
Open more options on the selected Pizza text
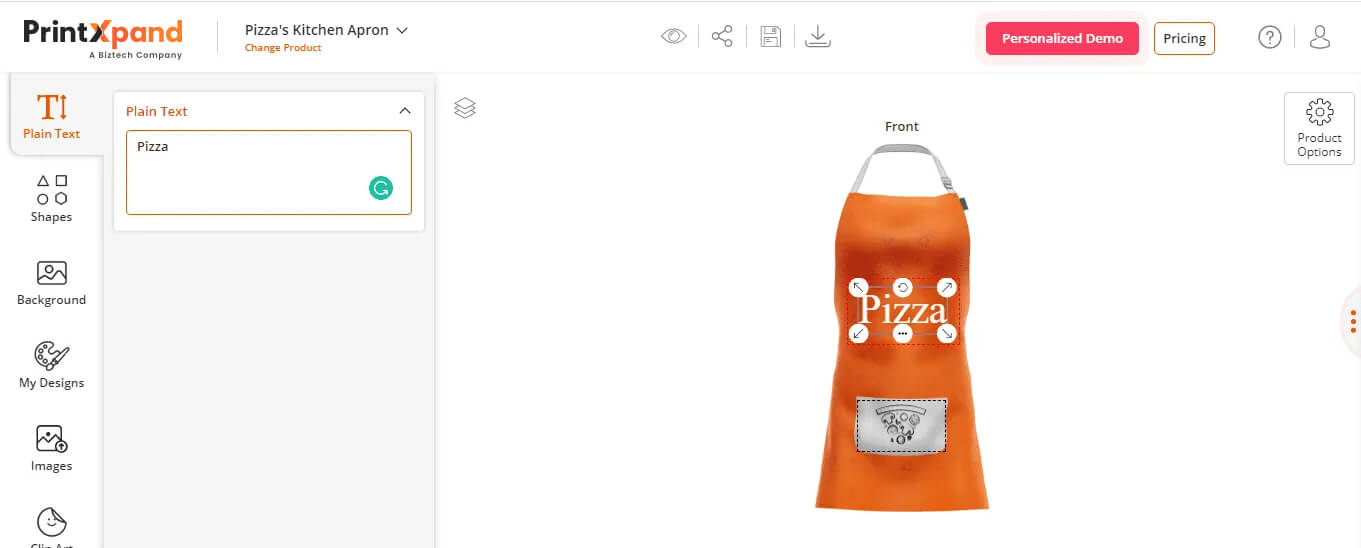click(x=902, y=333)
